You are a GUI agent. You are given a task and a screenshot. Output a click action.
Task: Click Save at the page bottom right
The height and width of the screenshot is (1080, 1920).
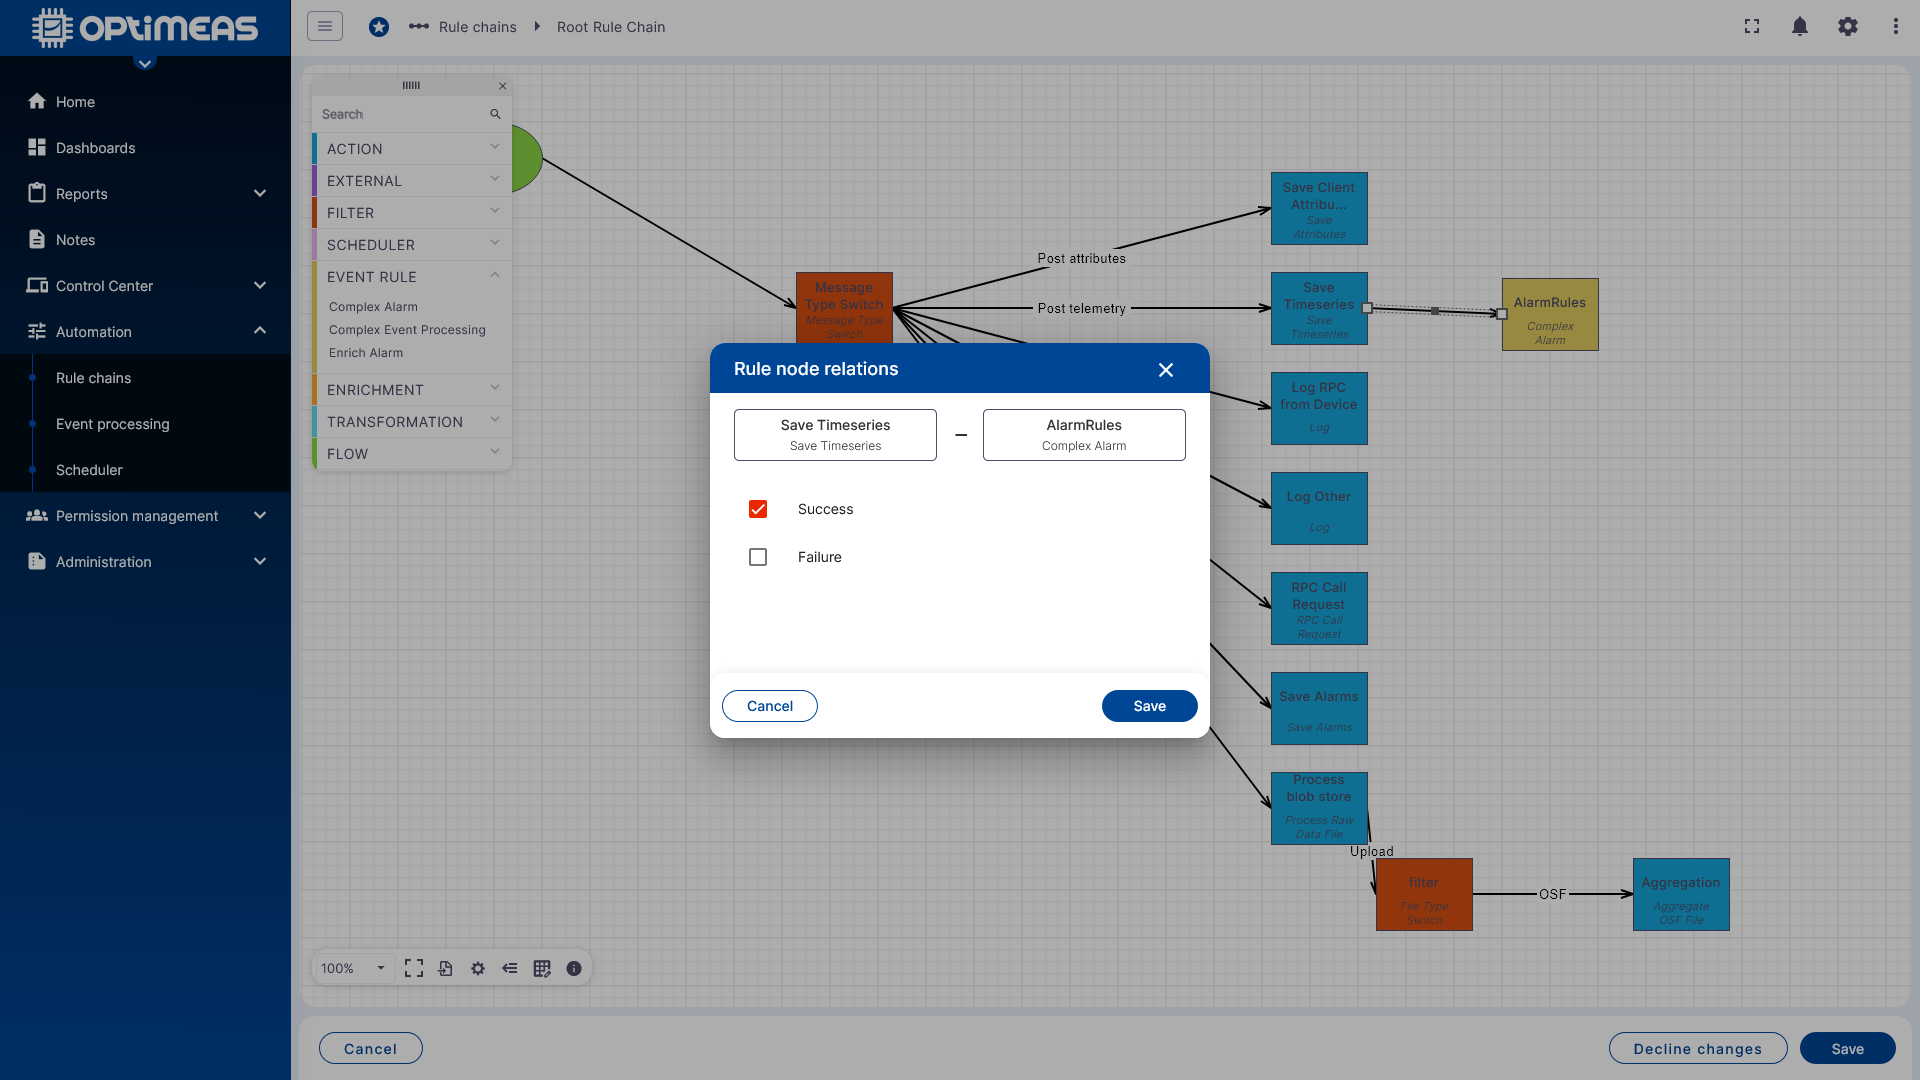point(1848,1048)
